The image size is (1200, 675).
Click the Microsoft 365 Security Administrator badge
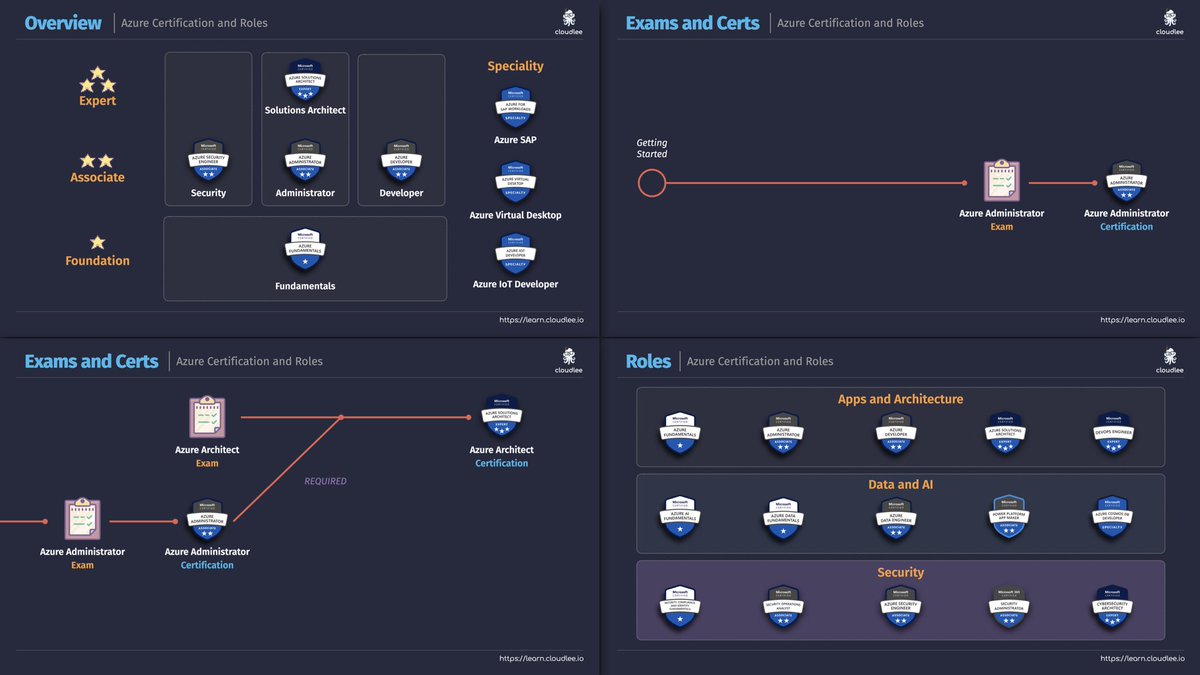(x=1008, y=607)
